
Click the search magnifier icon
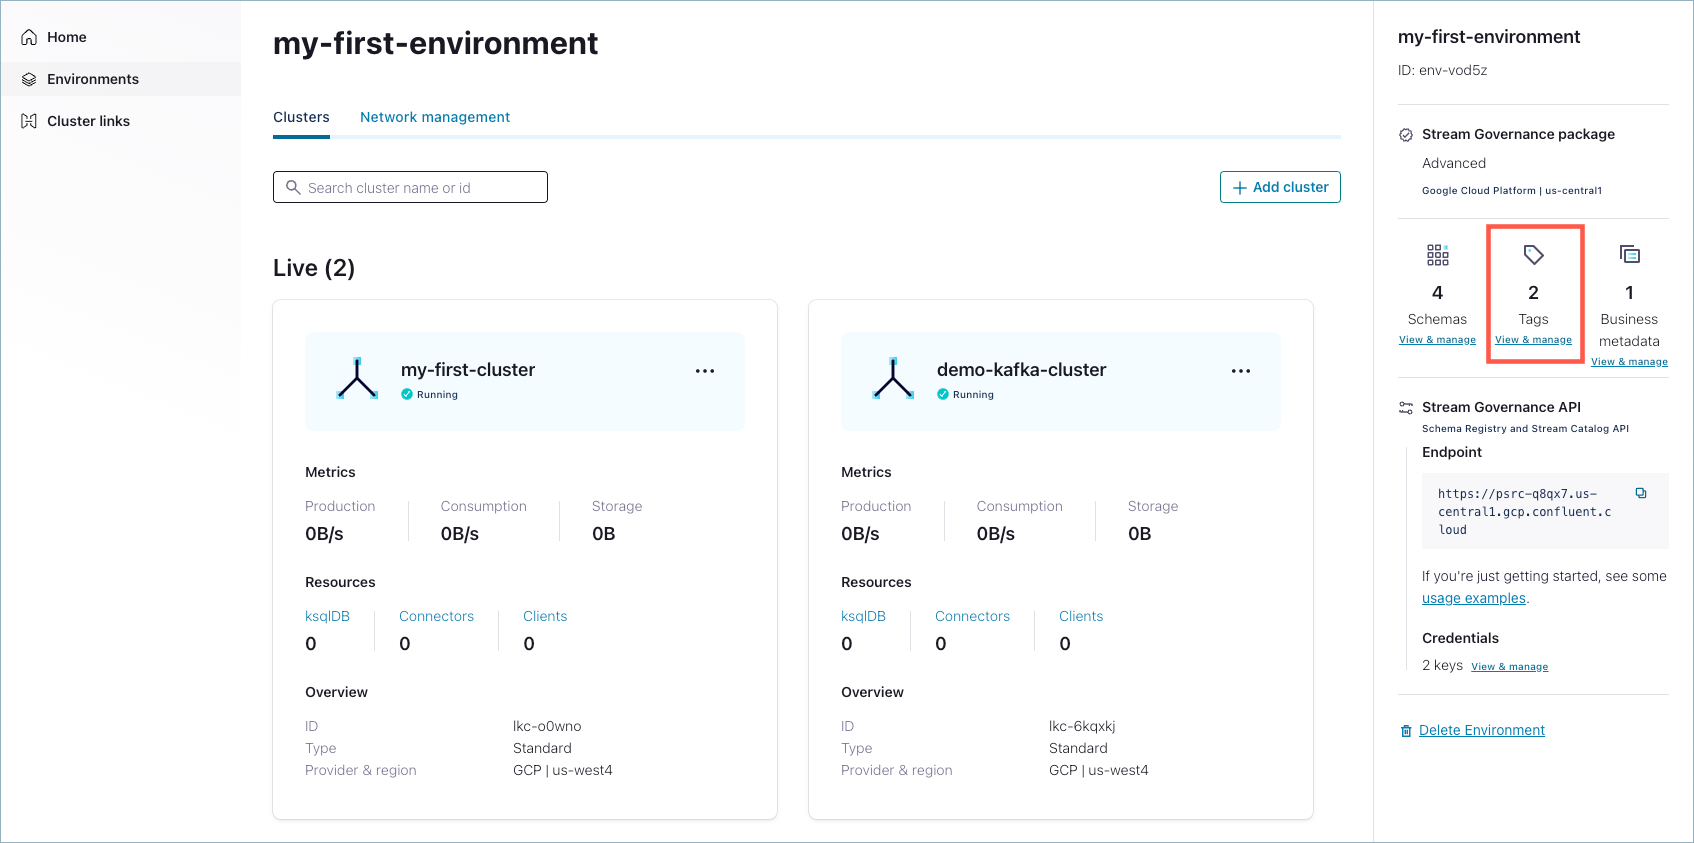pyautogui.click(x=293, y=187)
